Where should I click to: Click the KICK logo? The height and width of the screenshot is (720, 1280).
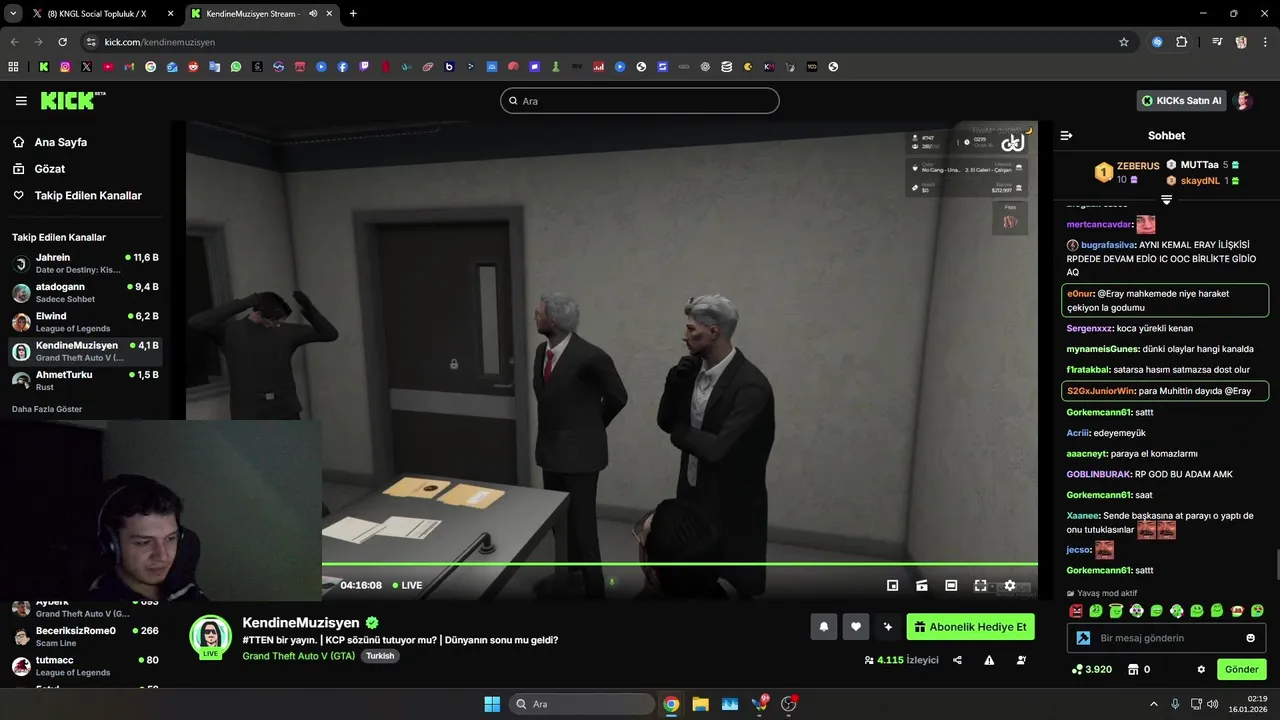coord(72,100)
